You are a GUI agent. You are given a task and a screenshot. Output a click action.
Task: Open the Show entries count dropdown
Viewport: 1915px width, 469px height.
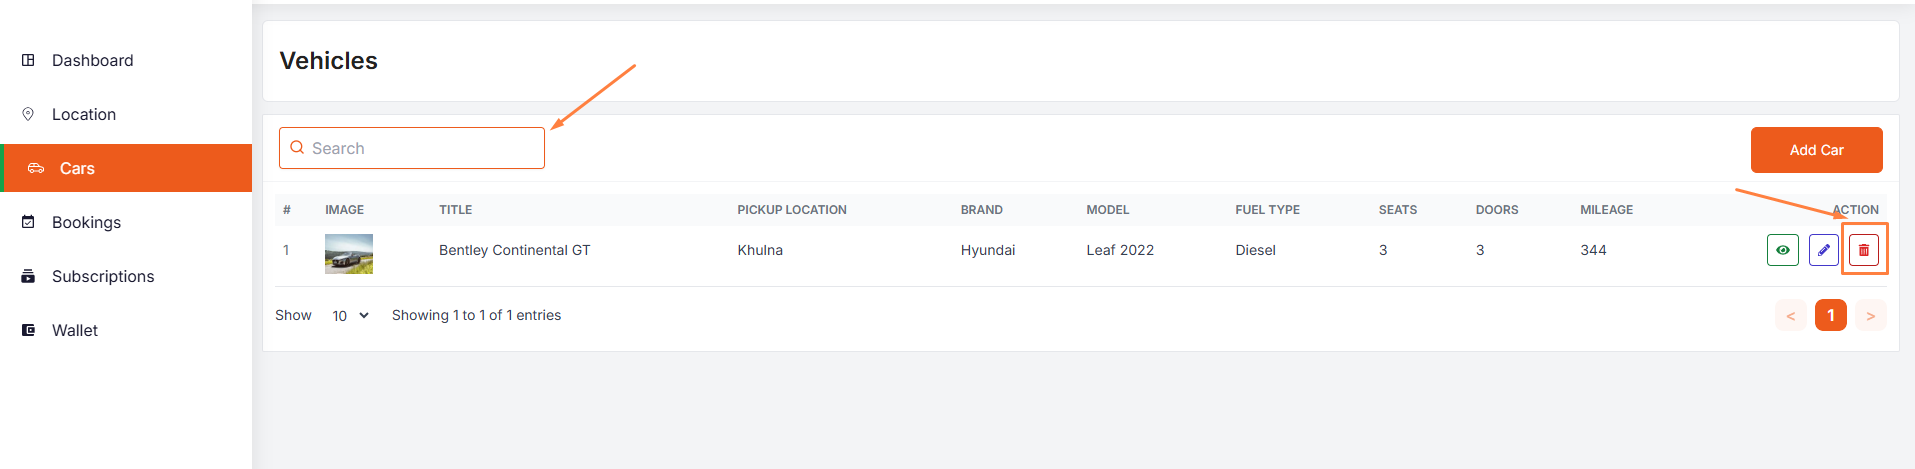click(x=350, y=316)
